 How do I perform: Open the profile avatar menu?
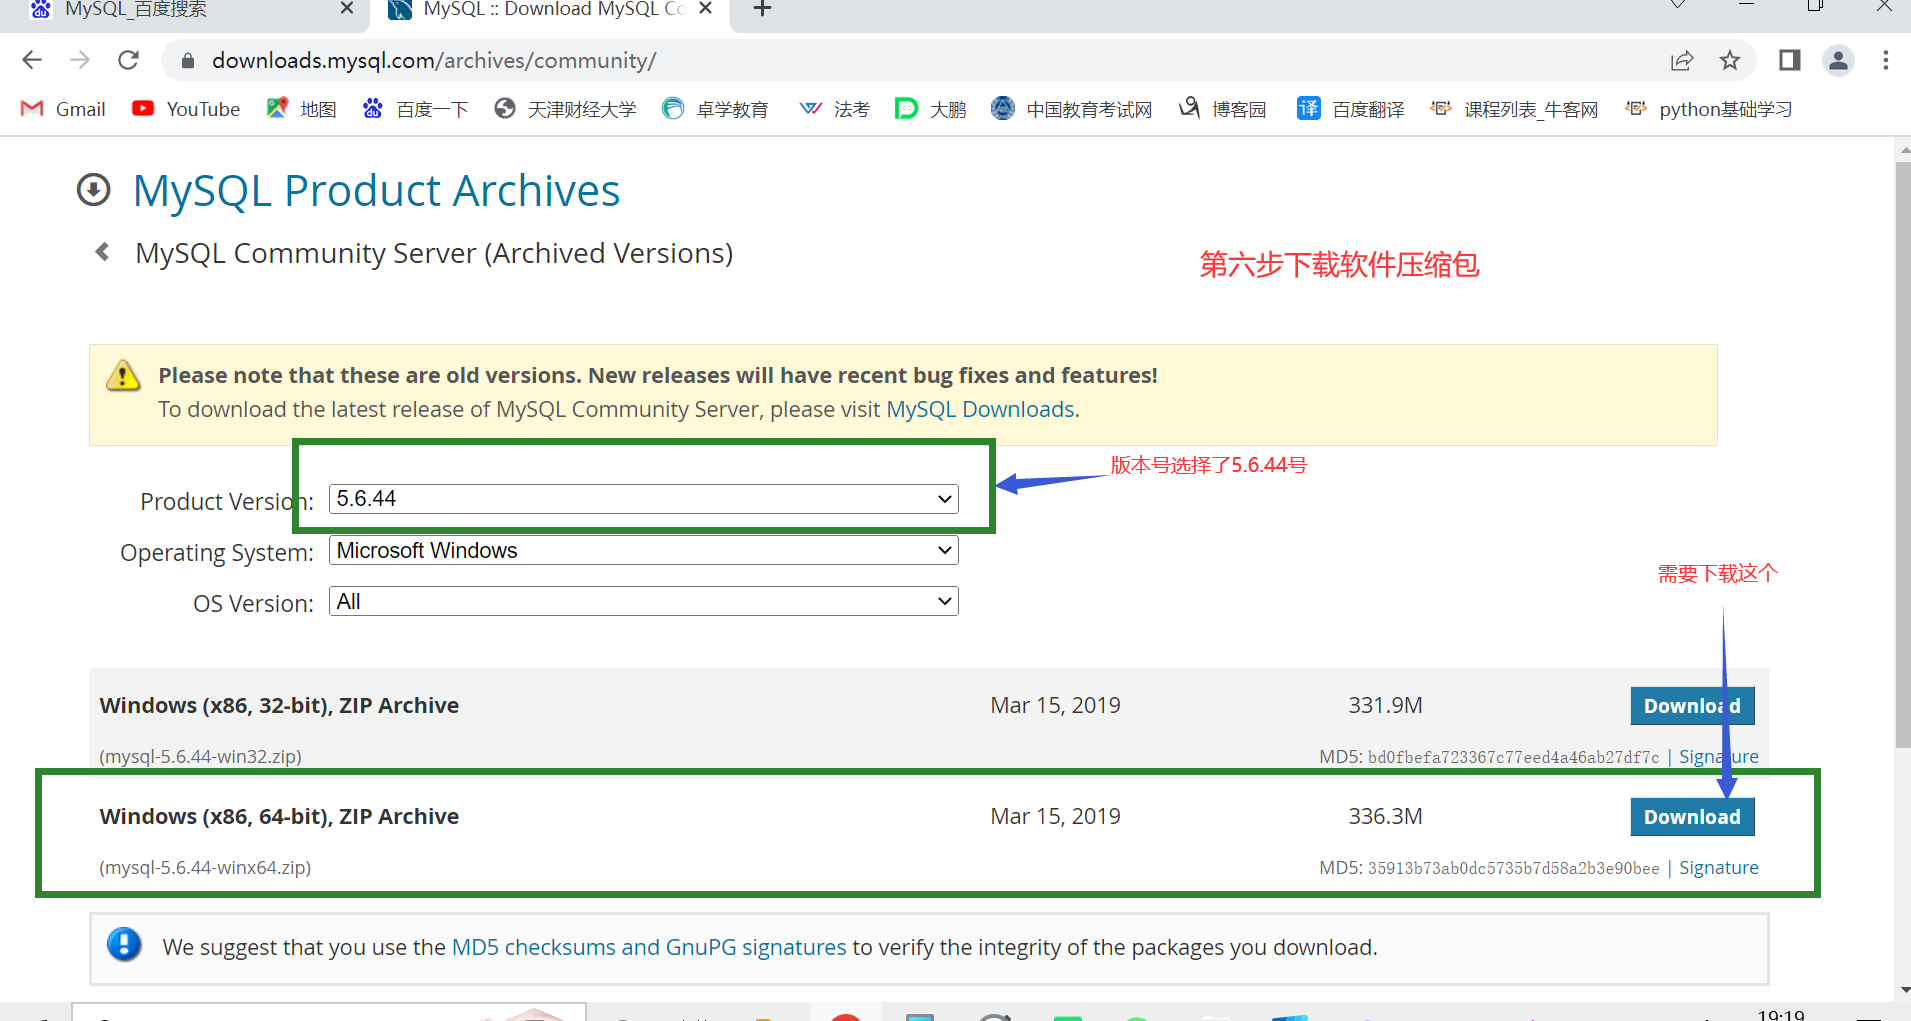[x=1838, y=60]
